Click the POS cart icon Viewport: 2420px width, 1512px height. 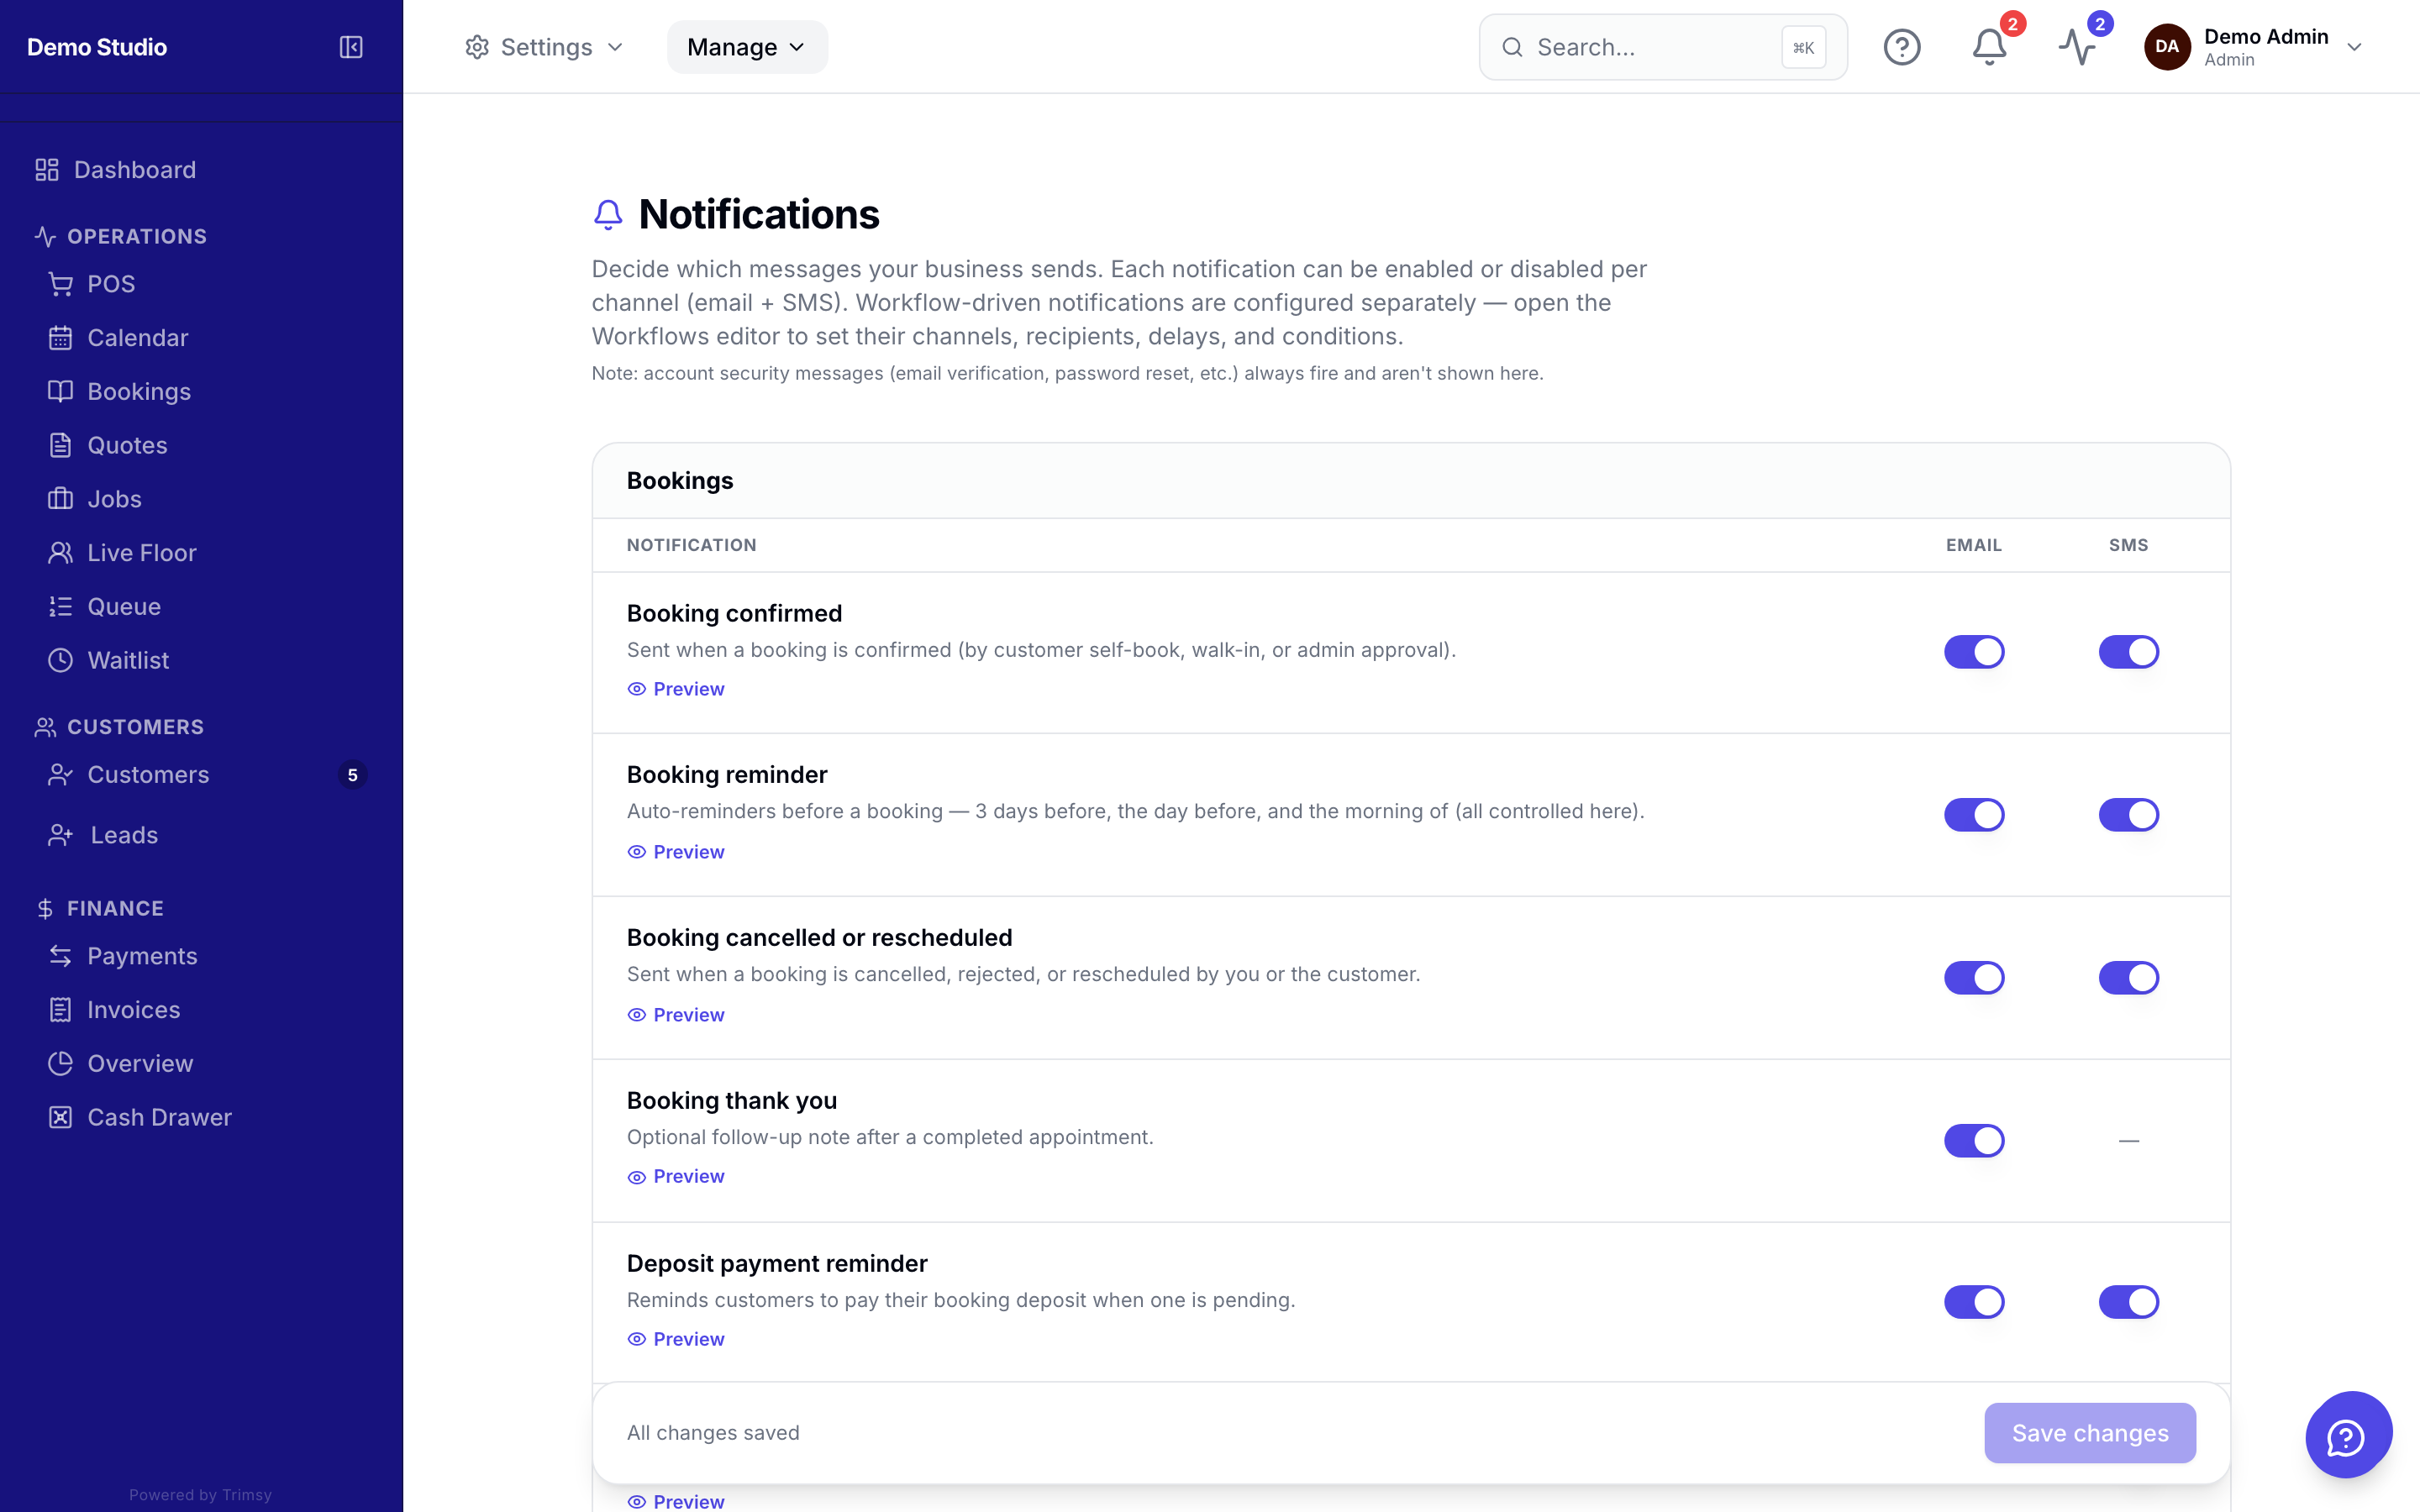(61, 284)
